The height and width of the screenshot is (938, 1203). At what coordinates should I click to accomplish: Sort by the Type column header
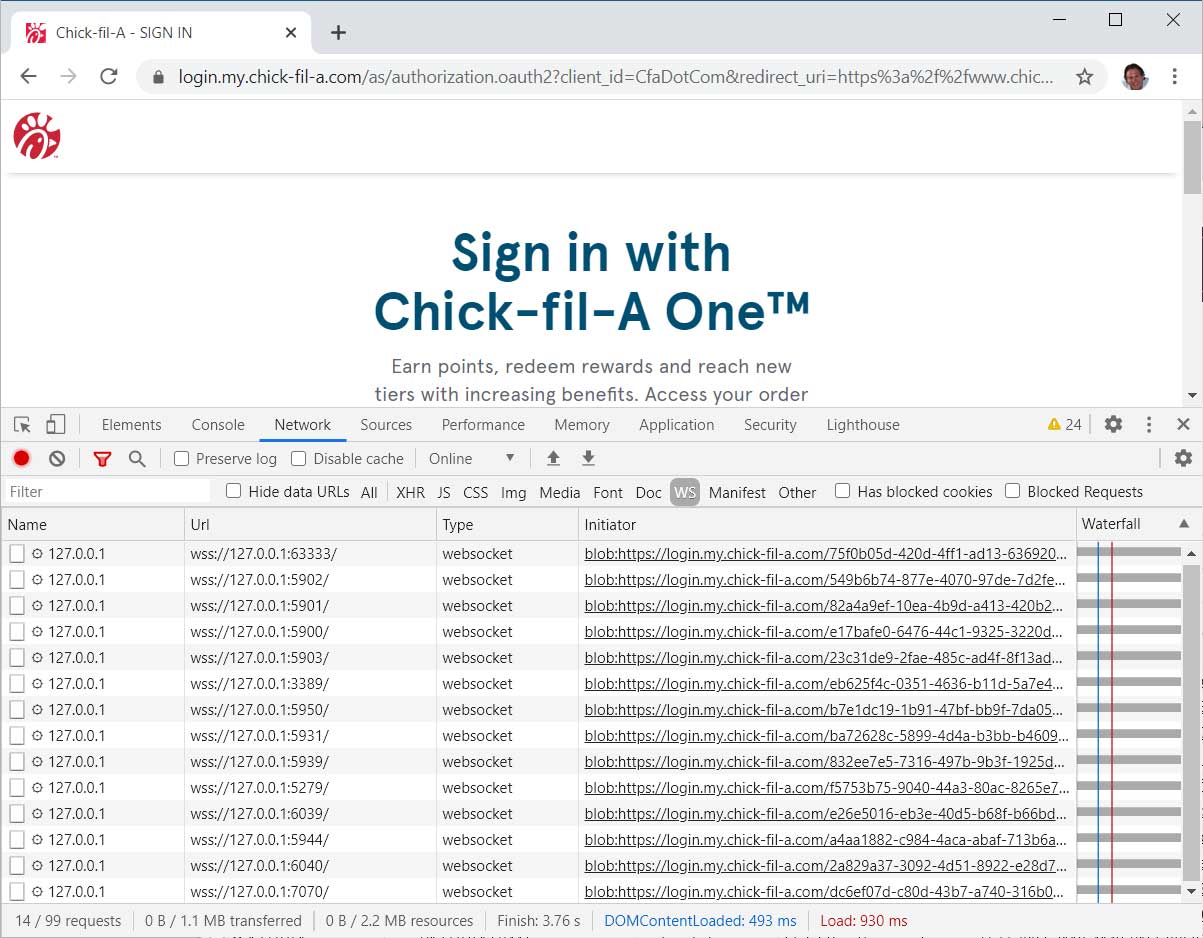coord(508,524)
